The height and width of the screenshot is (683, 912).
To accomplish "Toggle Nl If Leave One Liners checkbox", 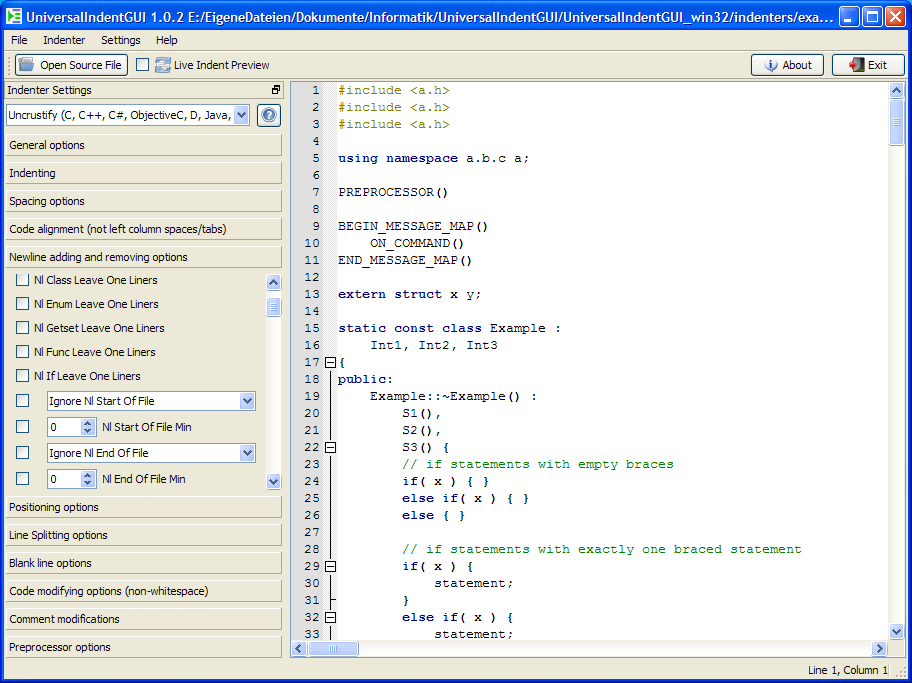I will point(23,376).
